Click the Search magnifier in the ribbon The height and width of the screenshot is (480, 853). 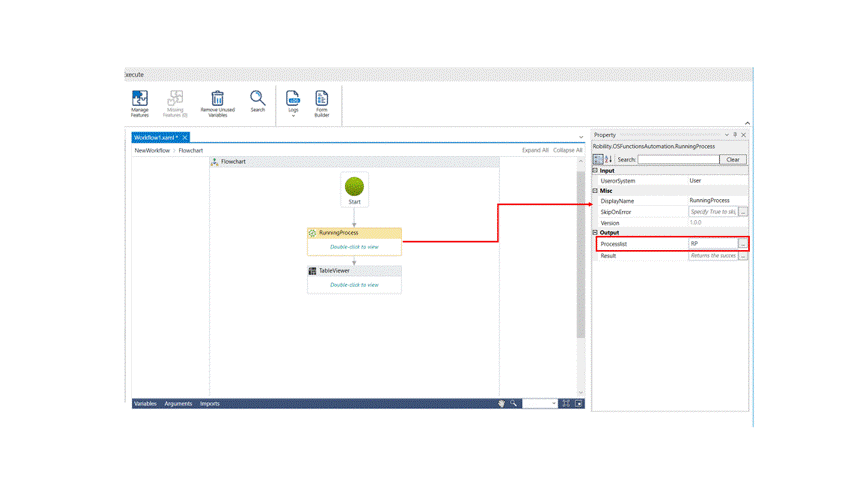258,100
